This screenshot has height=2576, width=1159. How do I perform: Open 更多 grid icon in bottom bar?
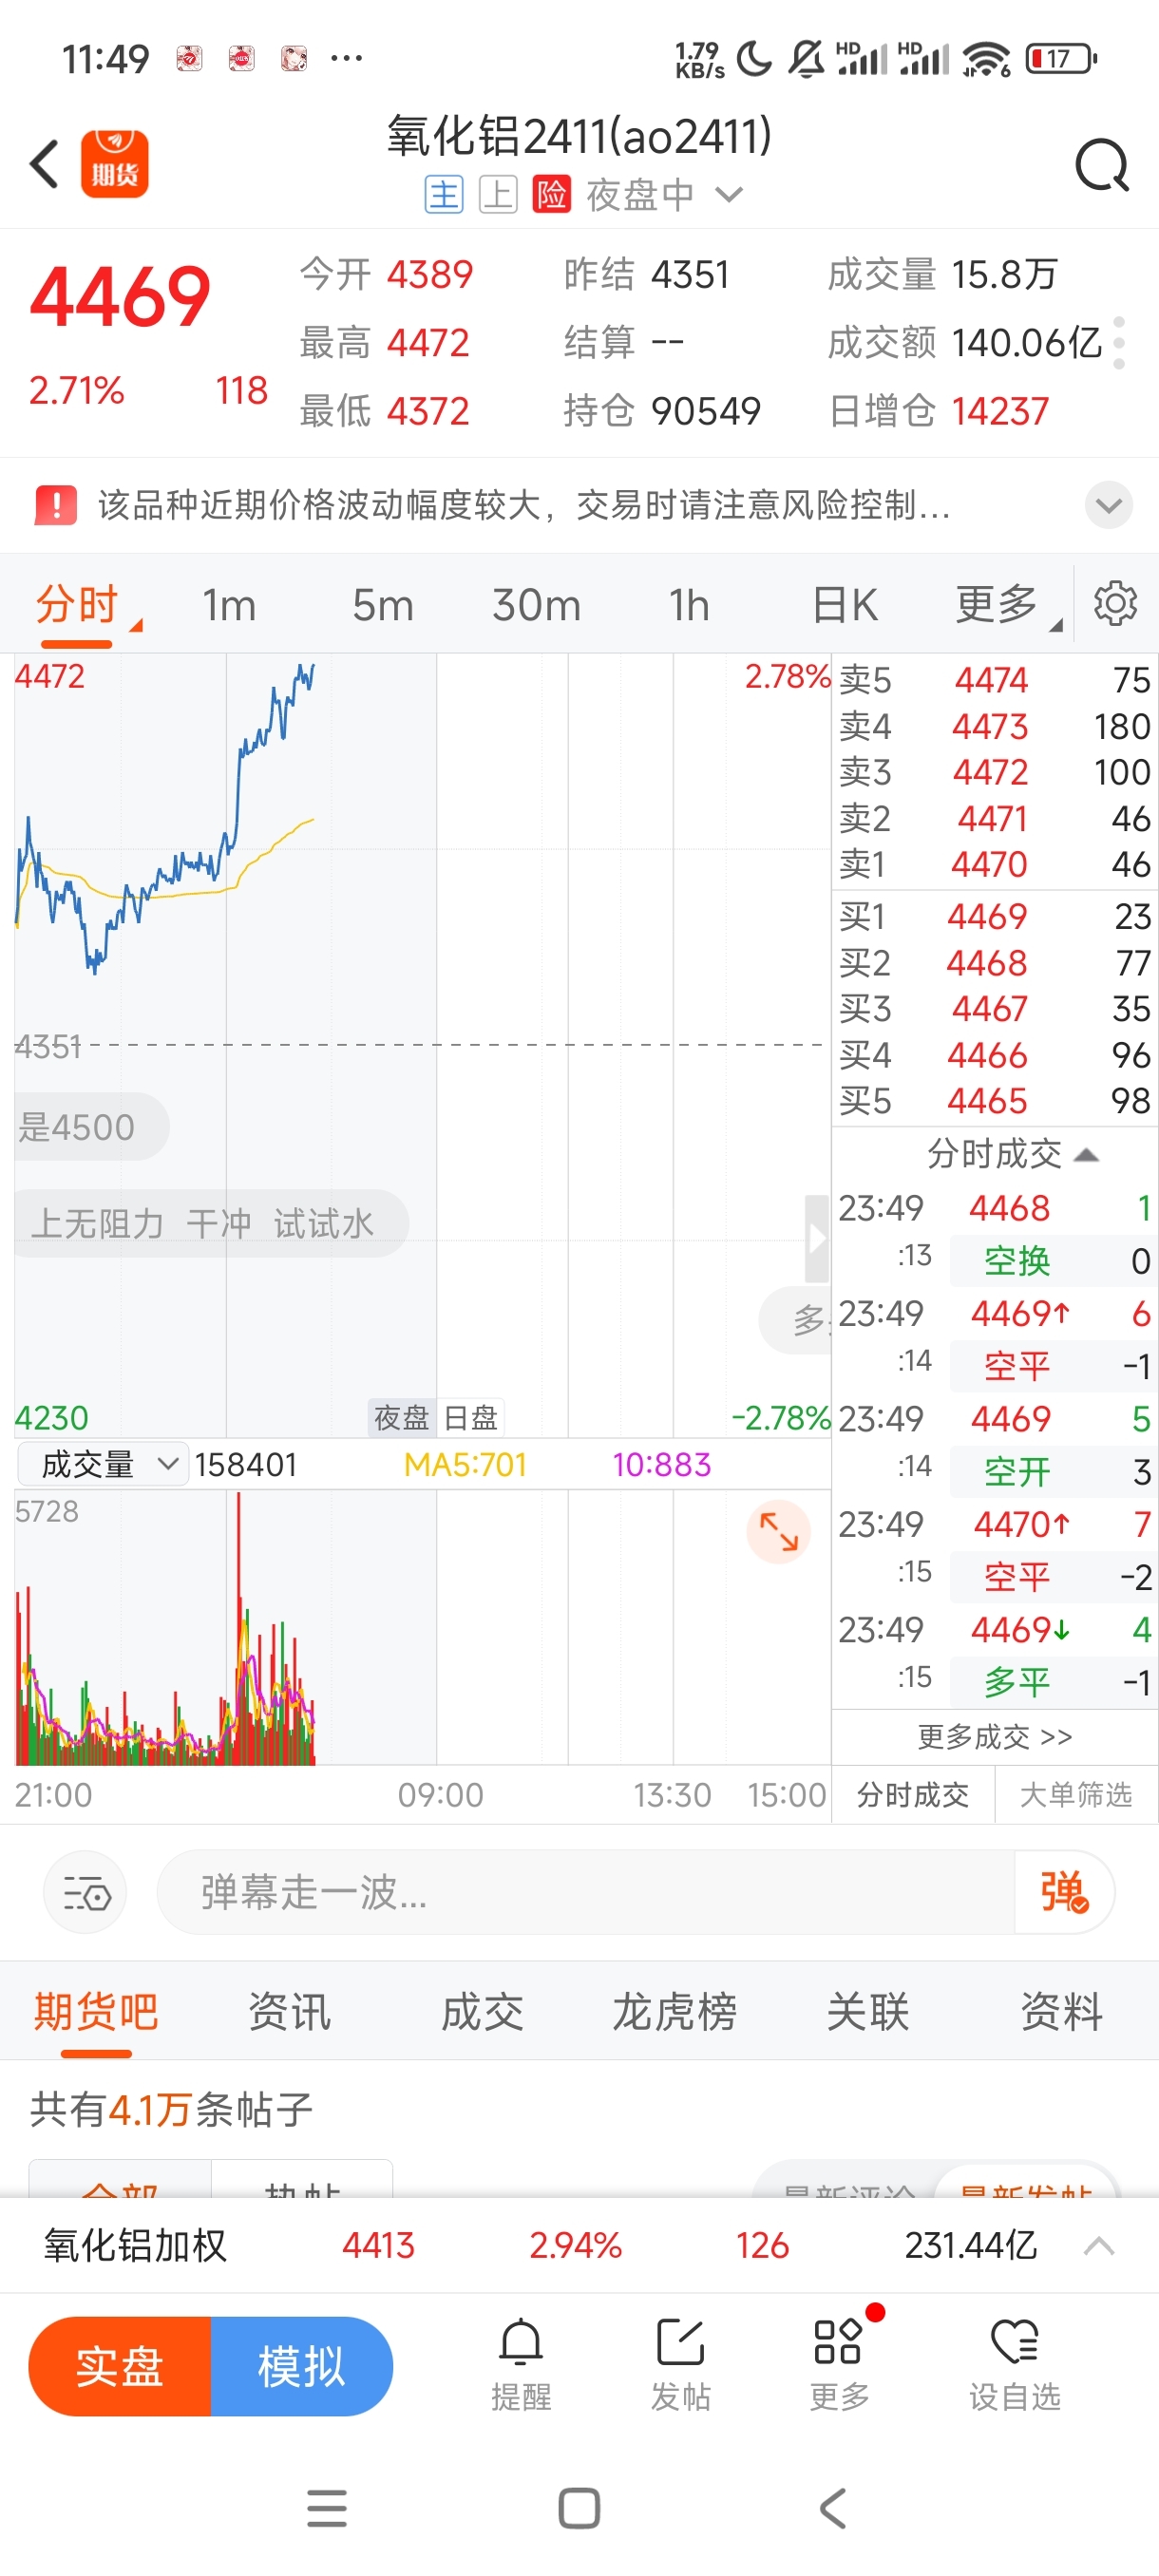pyautogui.click(x=839, y=2366)
